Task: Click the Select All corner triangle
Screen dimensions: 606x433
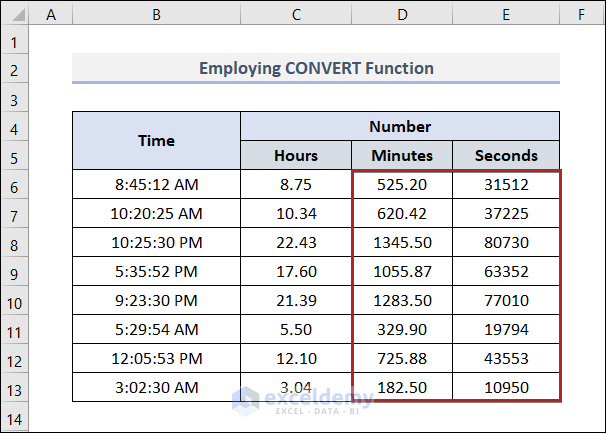Action: click(x=14, y=14)
